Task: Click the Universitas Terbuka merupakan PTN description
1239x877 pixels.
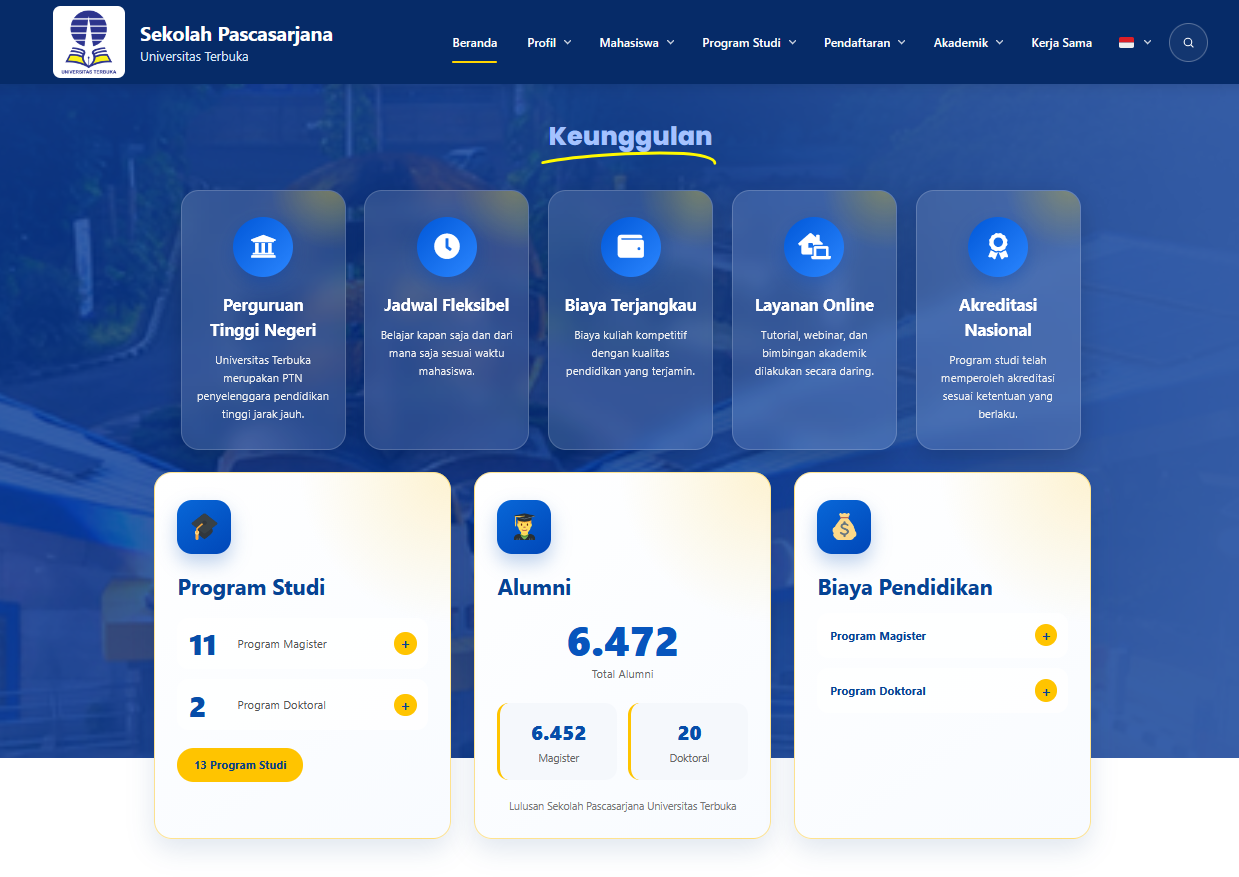Action: point(263,387)
